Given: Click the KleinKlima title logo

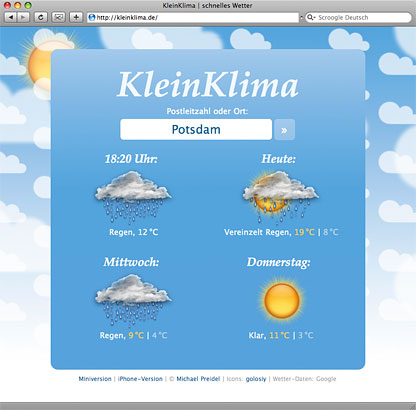Looking at the screenshot, I should [x=208, y=85].
